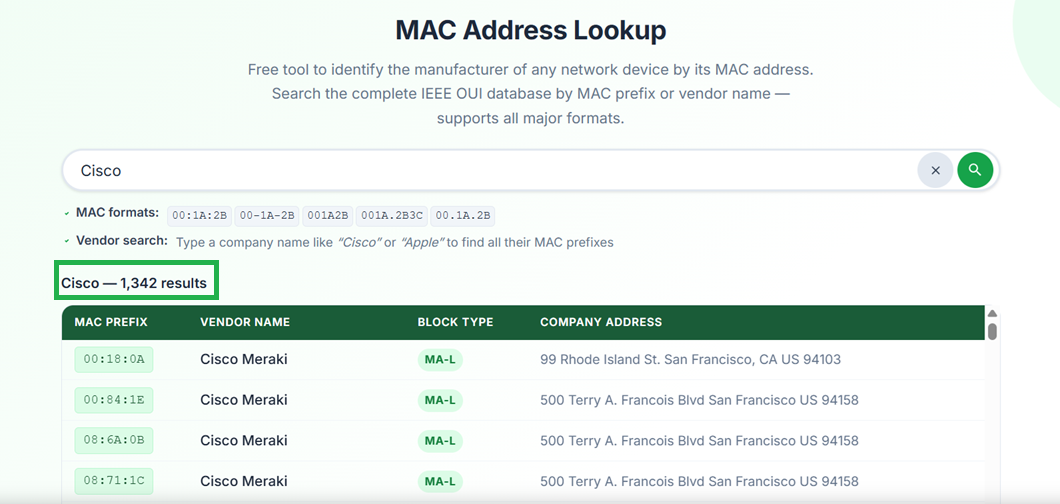1060x504 pixels.
Task: Click the 99 Rhode Island St. address
Action: click(690, 359)
